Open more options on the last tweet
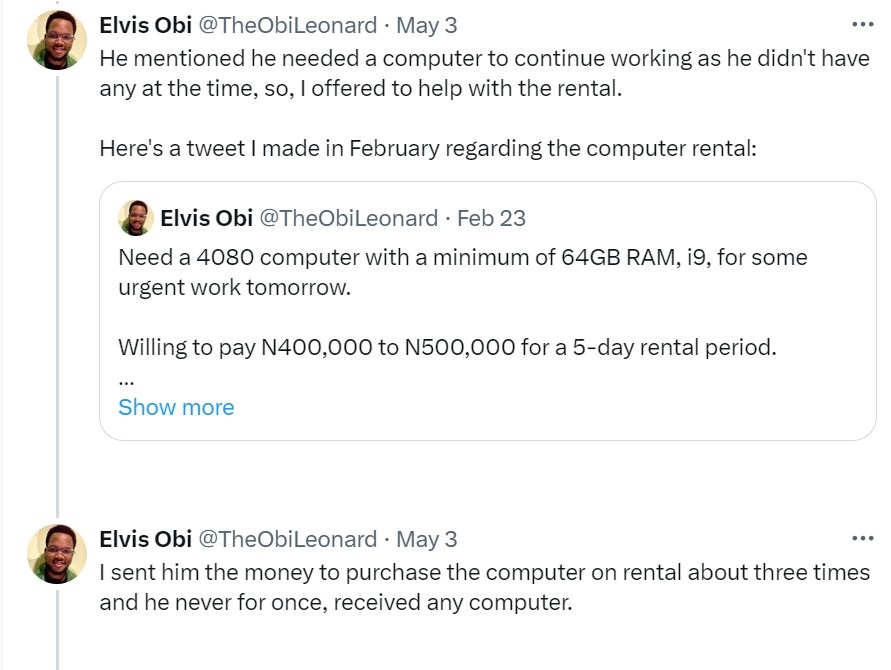This screenshot has width=891, height=670. [x=862, y=538]
